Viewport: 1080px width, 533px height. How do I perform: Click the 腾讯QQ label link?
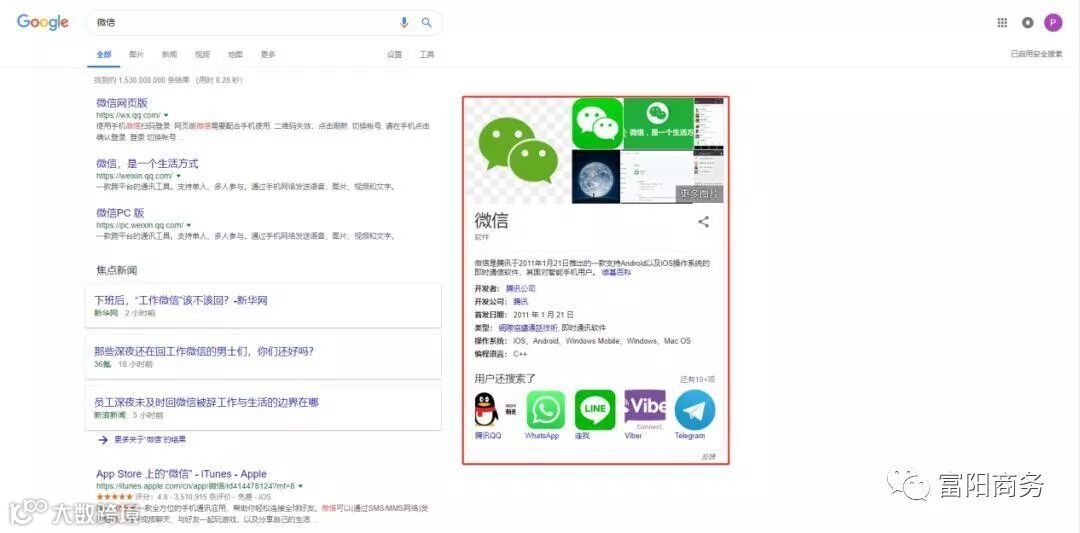coord(488,436)
